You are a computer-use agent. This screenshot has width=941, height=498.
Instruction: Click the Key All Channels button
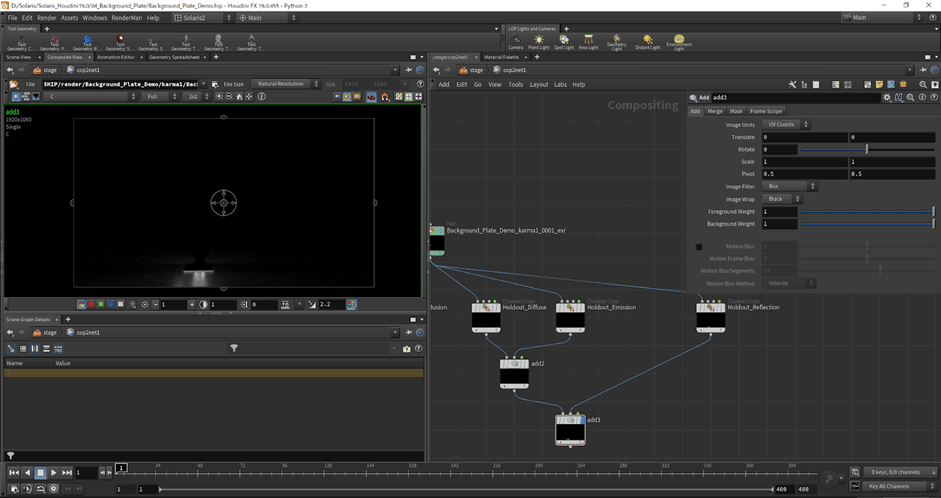tap(889, 487)
